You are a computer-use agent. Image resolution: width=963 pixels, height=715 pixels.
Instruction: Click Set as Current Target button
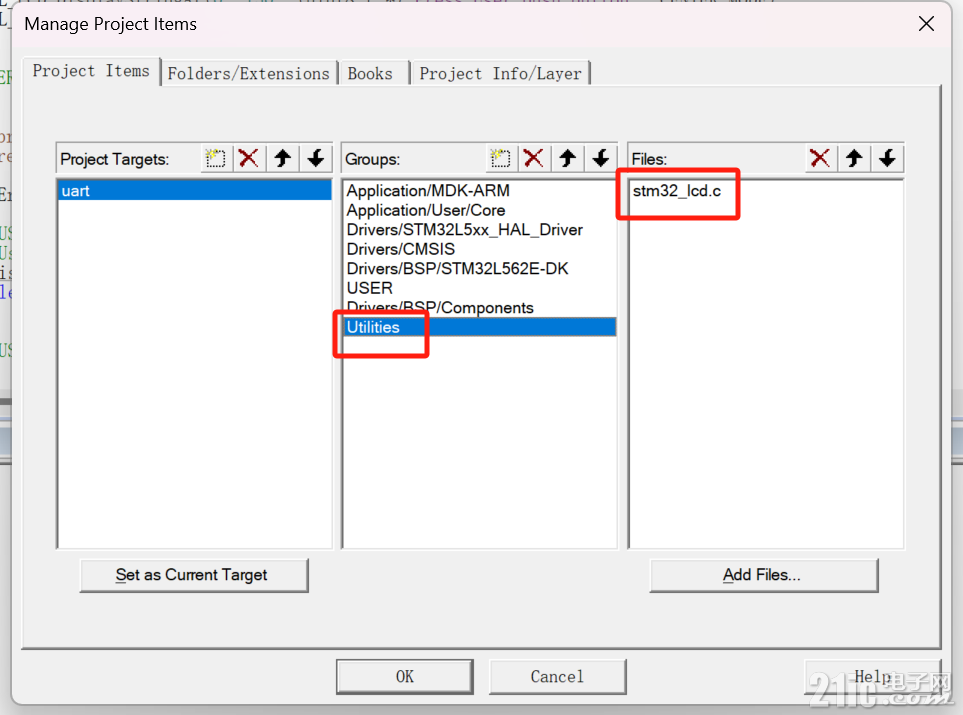coord(193,575)
